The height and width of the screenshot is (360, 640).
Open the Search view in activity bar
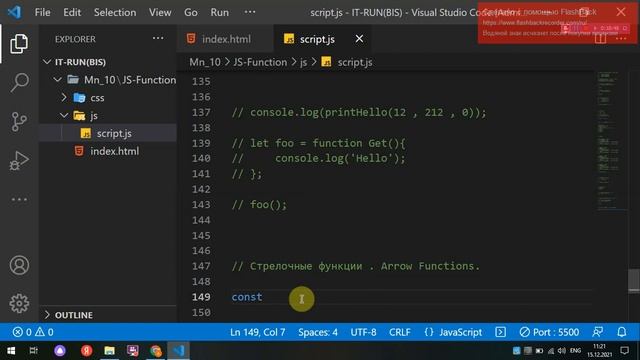(x=19, y=82)
